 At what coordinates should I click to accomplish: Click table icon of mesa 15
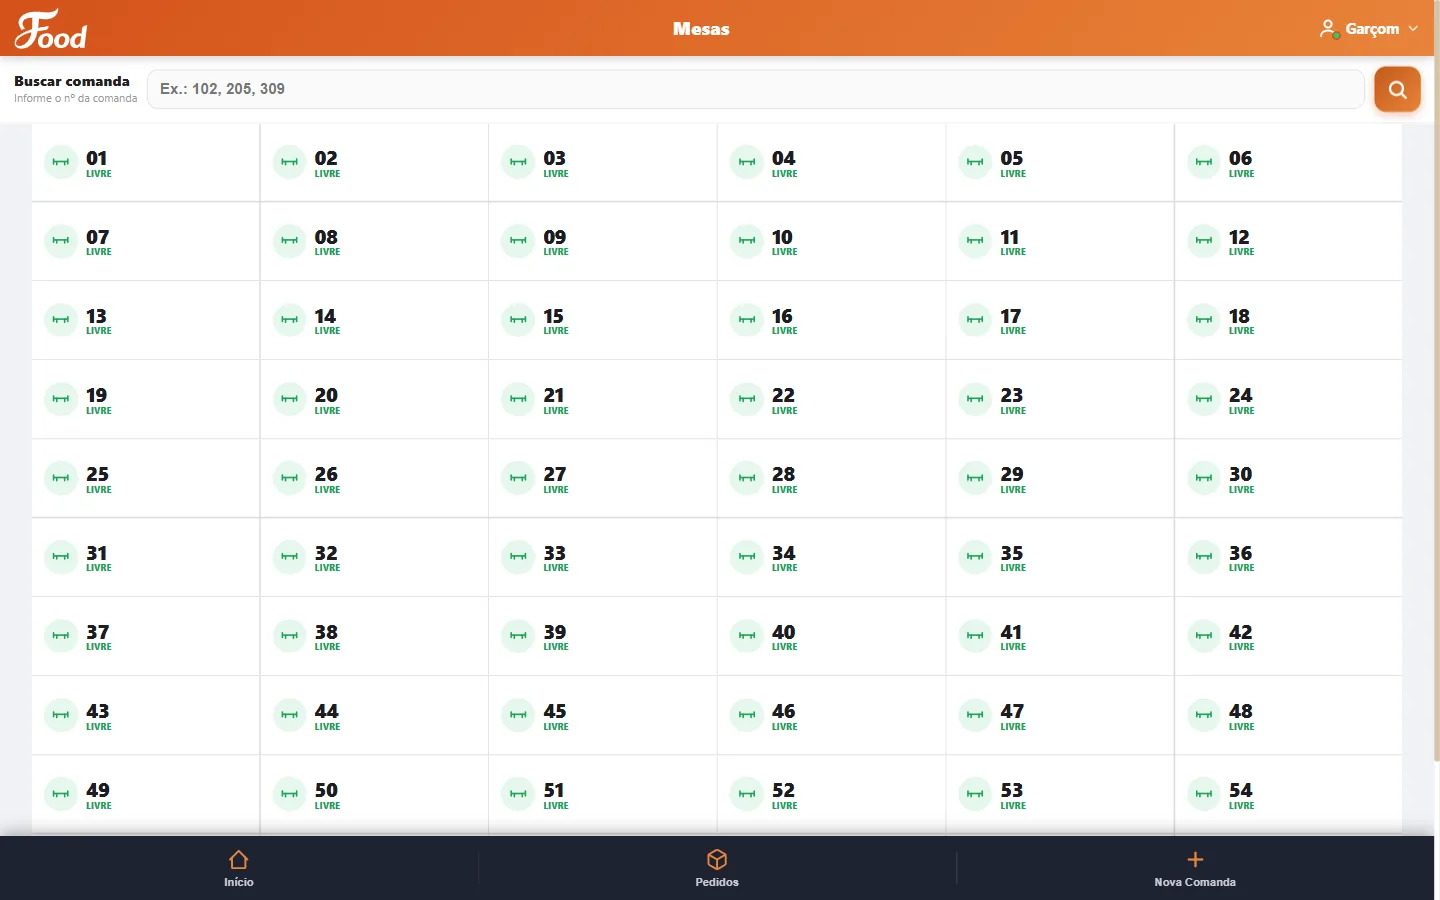tap(518, 320)
